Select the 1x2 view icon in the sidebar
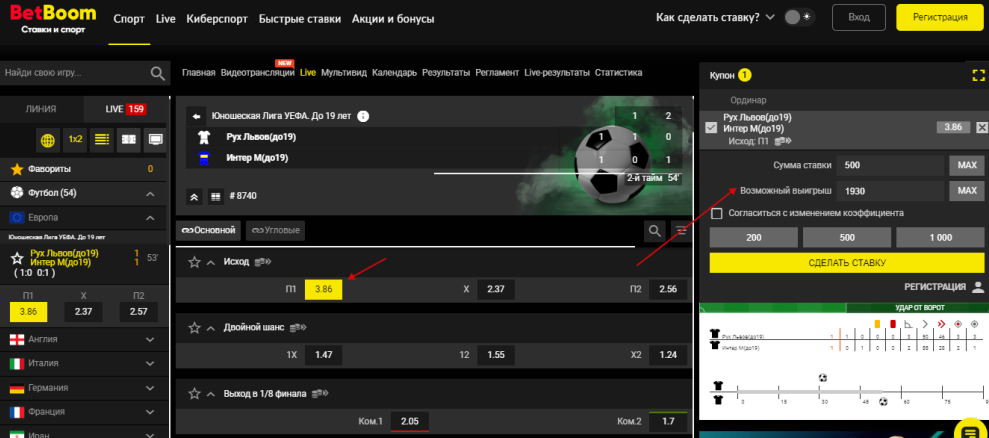Viewport: 989px width, 438px height. click(x=75, y=139)
